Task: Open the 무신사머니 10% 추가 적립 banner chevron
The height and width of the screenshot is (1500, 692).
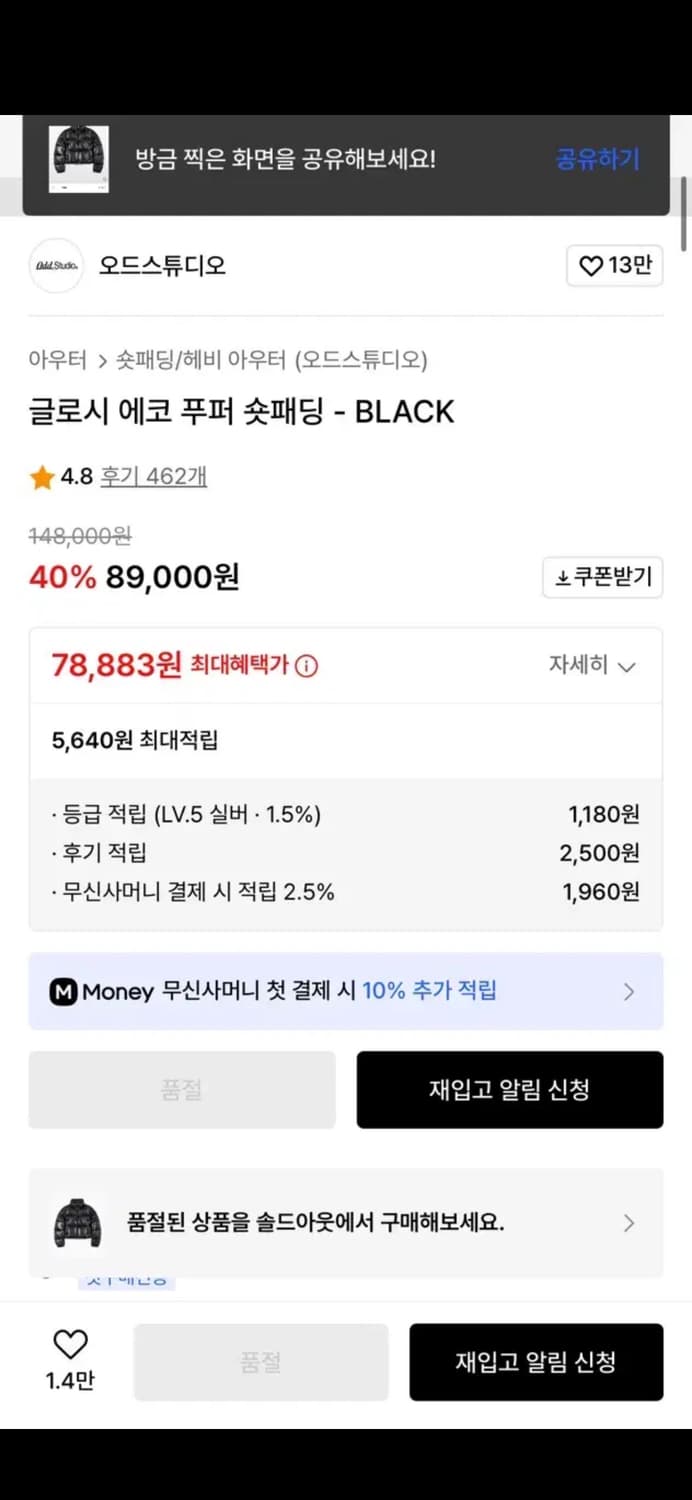Action: (629, 991)
